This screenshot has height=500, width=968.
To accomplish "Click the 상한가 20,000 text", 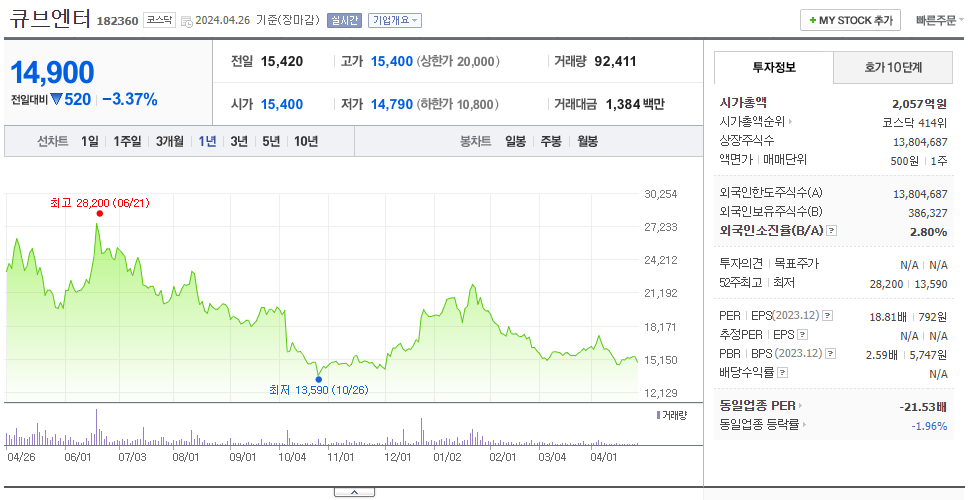I will click(x=457, y=61).
